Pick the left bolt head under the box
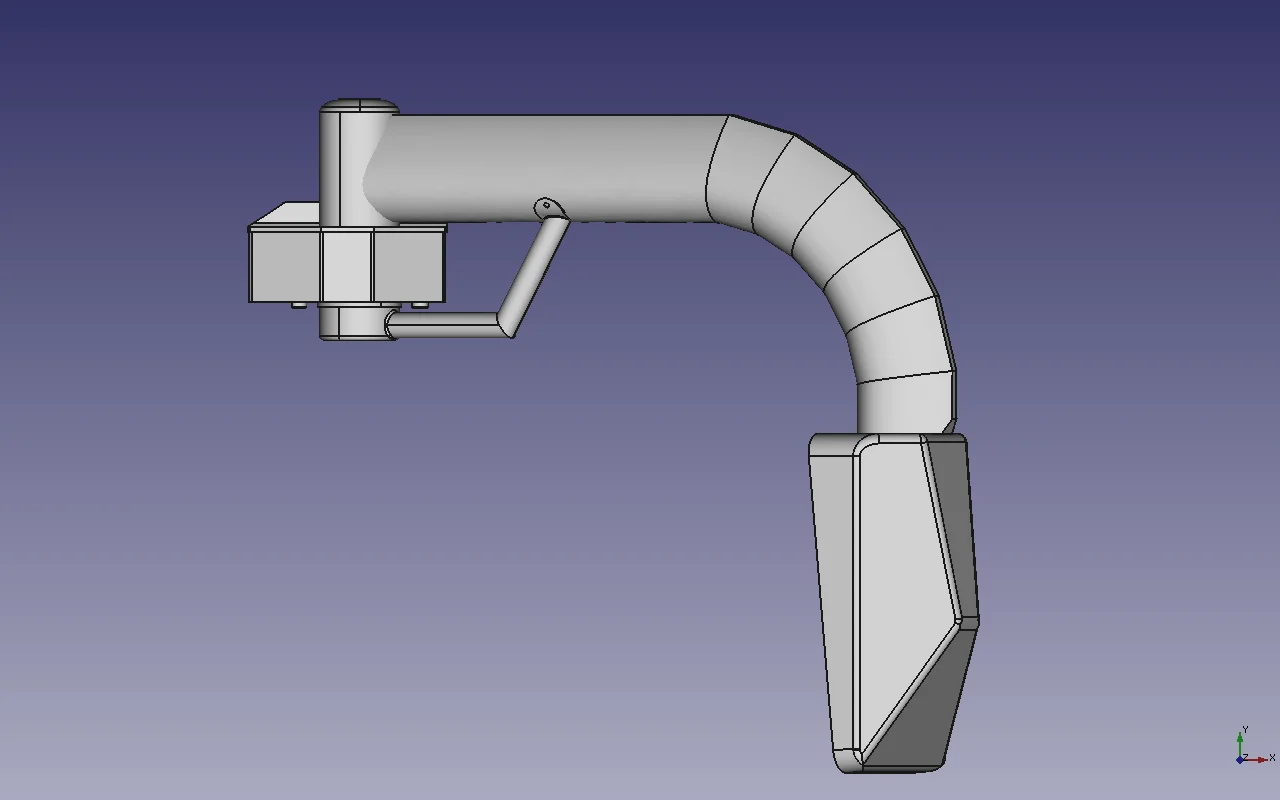This screenshot has width=1280, height=800. pos(298,305)
